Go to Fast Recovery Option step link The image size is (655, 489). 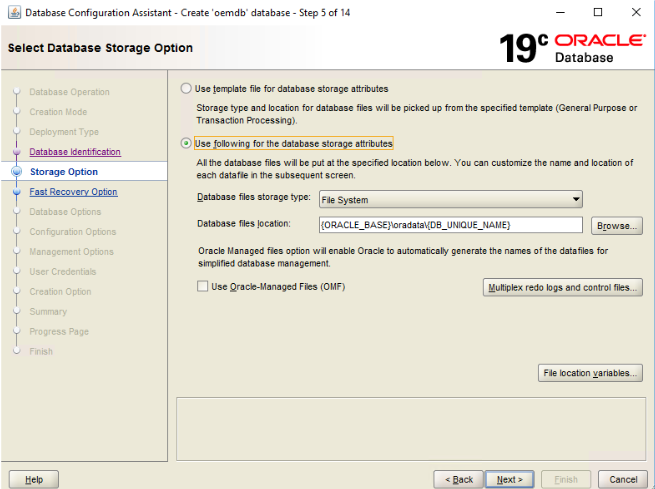tap(73, 192)
